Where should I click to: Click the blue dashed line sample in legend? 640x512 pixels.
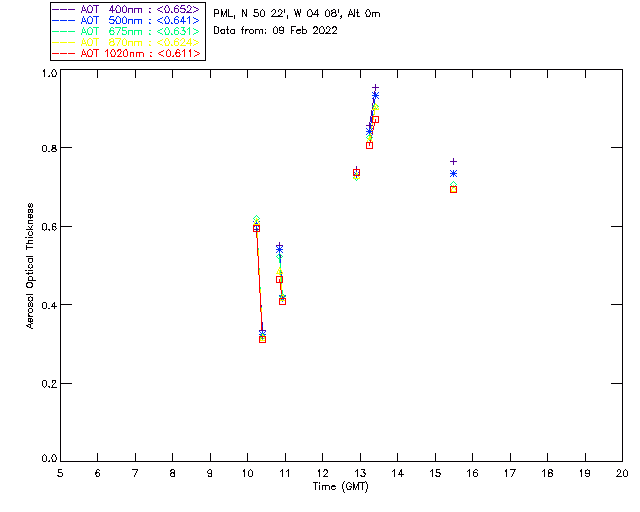[x=64, y=20]
